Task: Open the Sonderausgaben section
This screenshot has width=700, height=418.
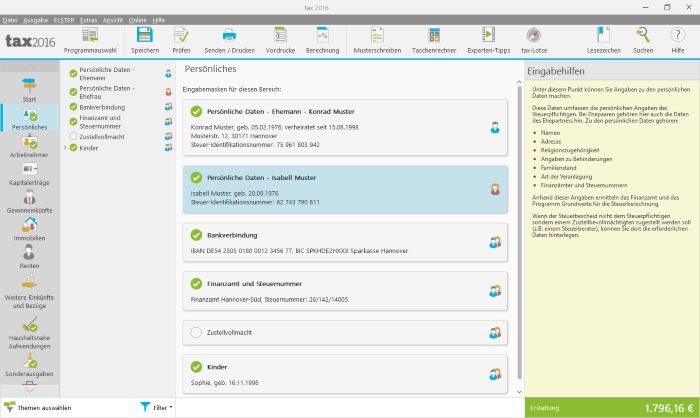Action: [29, 366]
